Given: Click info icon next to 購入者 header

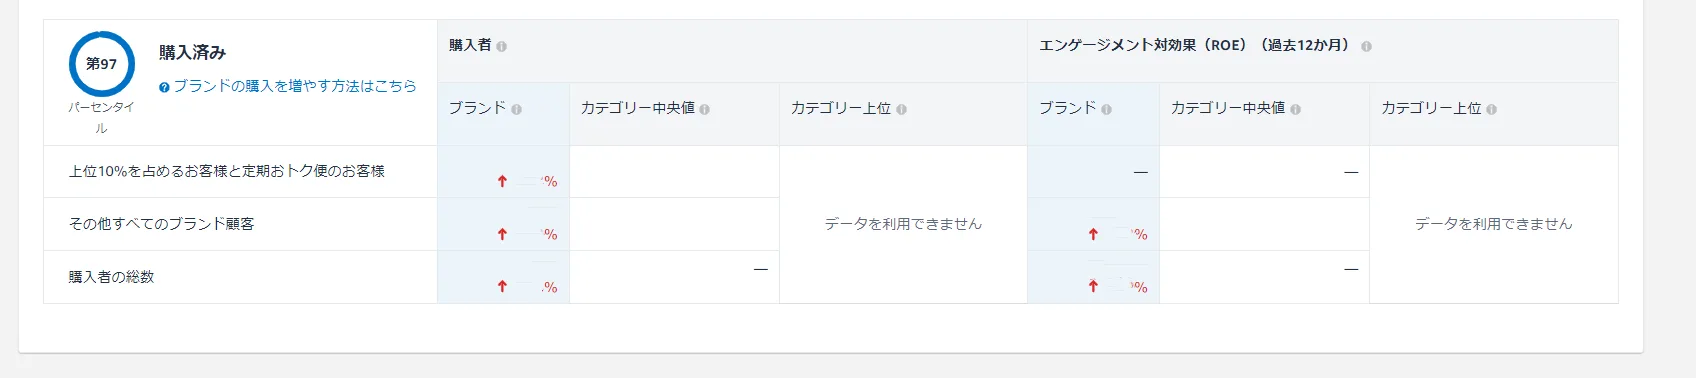Looking at the screenshot, I should click(x=501, y=46).
